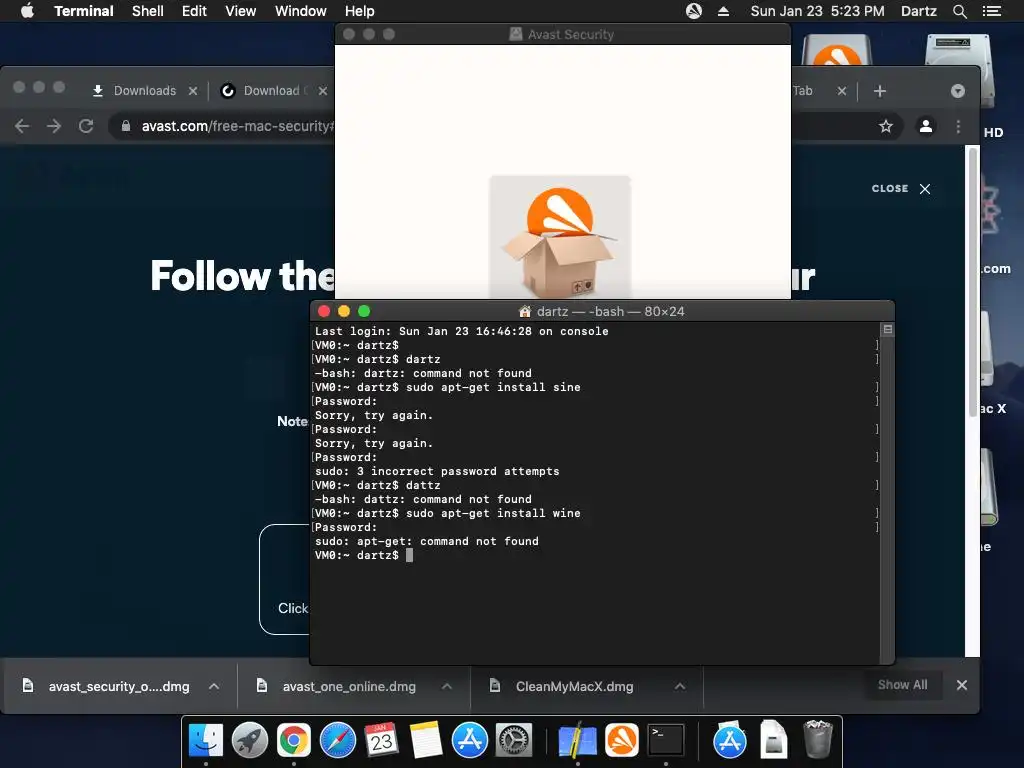Click "Last login: Sun Jan 23 16:46:28" line
This screenshot has height=768, width=1024.
461,331
